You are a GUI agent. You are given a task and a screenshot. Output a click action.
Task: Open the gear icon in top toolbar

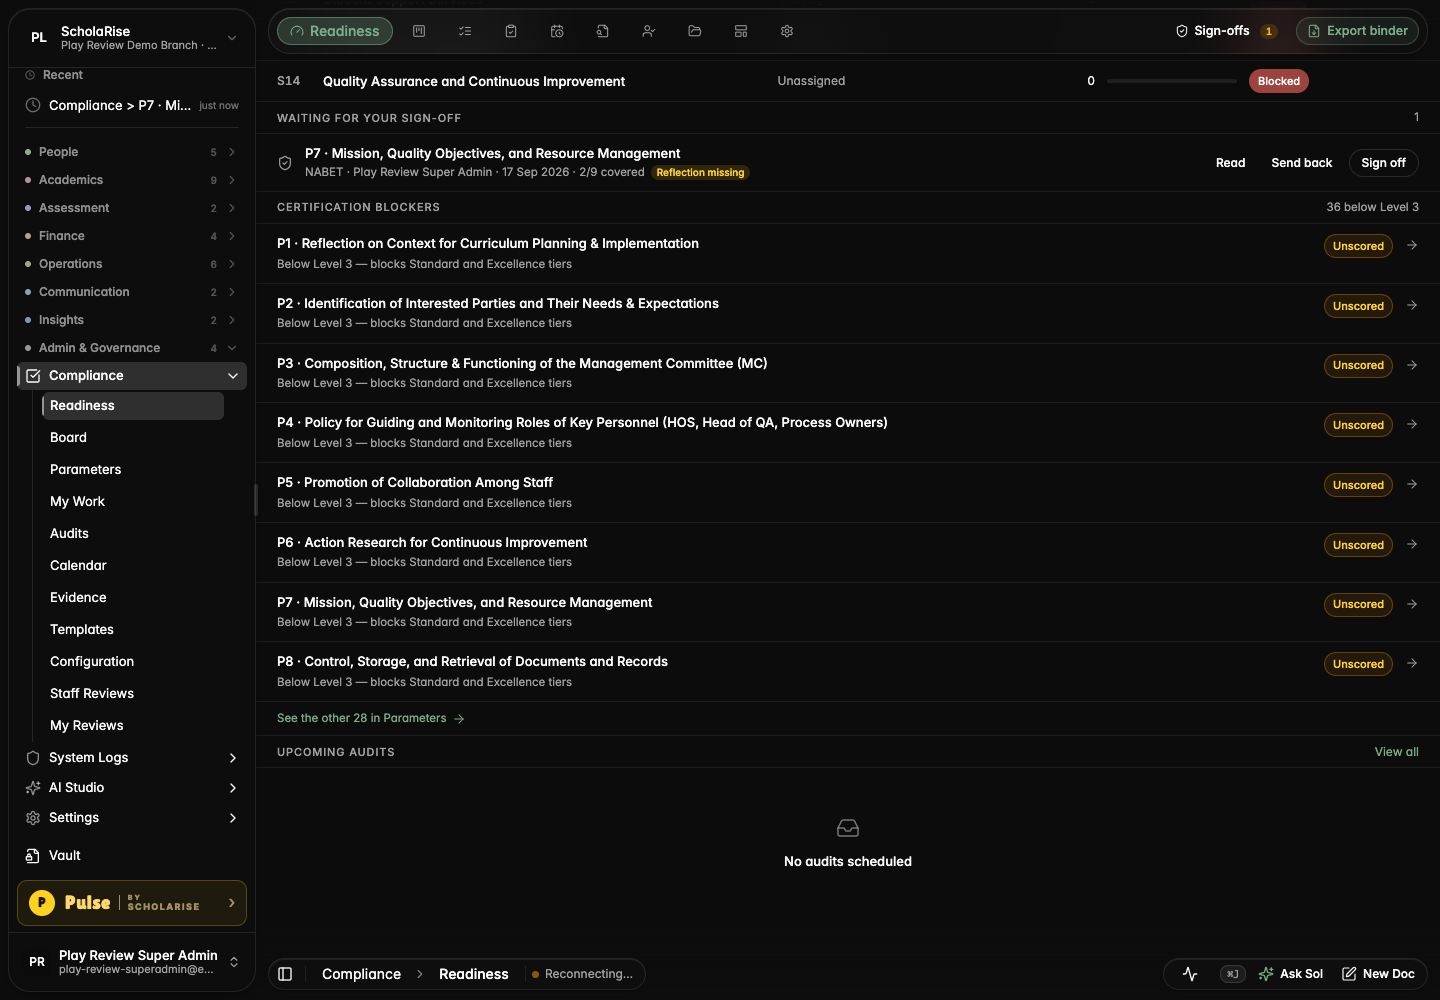[787, 31]
